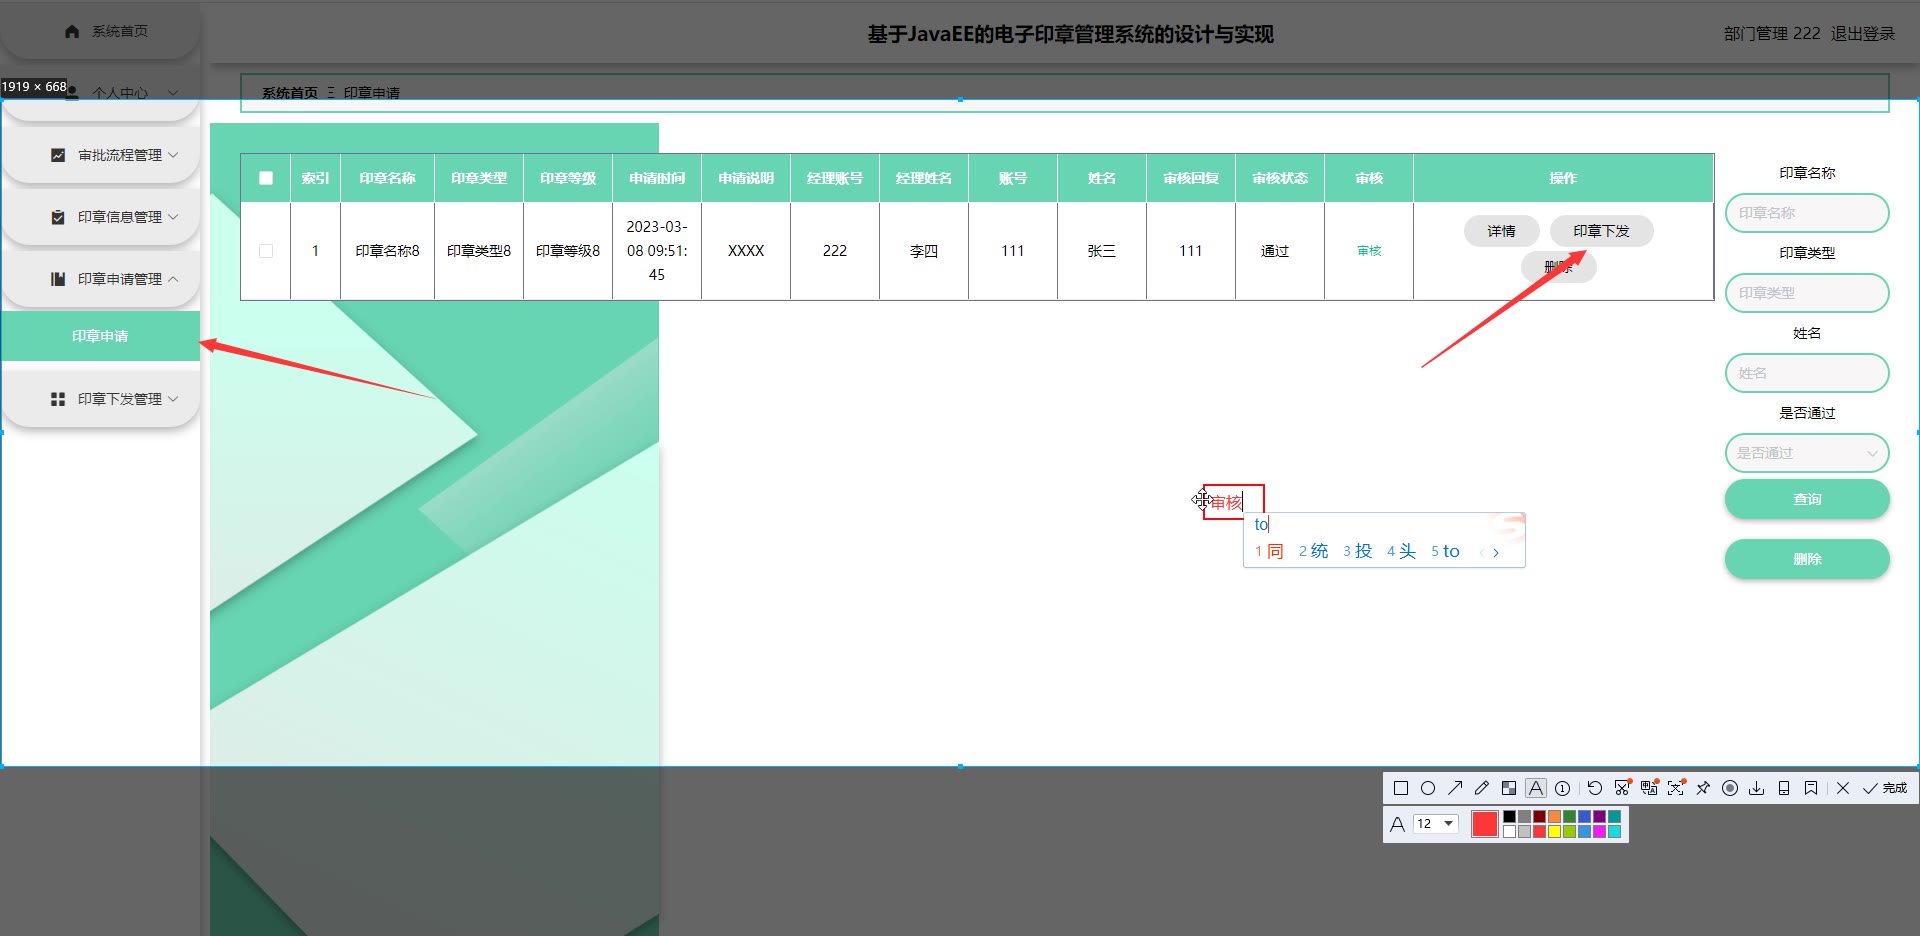Image resolution: width=1920 pixels, height=936 pixels.
Task: Choose IME candidate 3 投
Action: click(x=1357, y=551)
